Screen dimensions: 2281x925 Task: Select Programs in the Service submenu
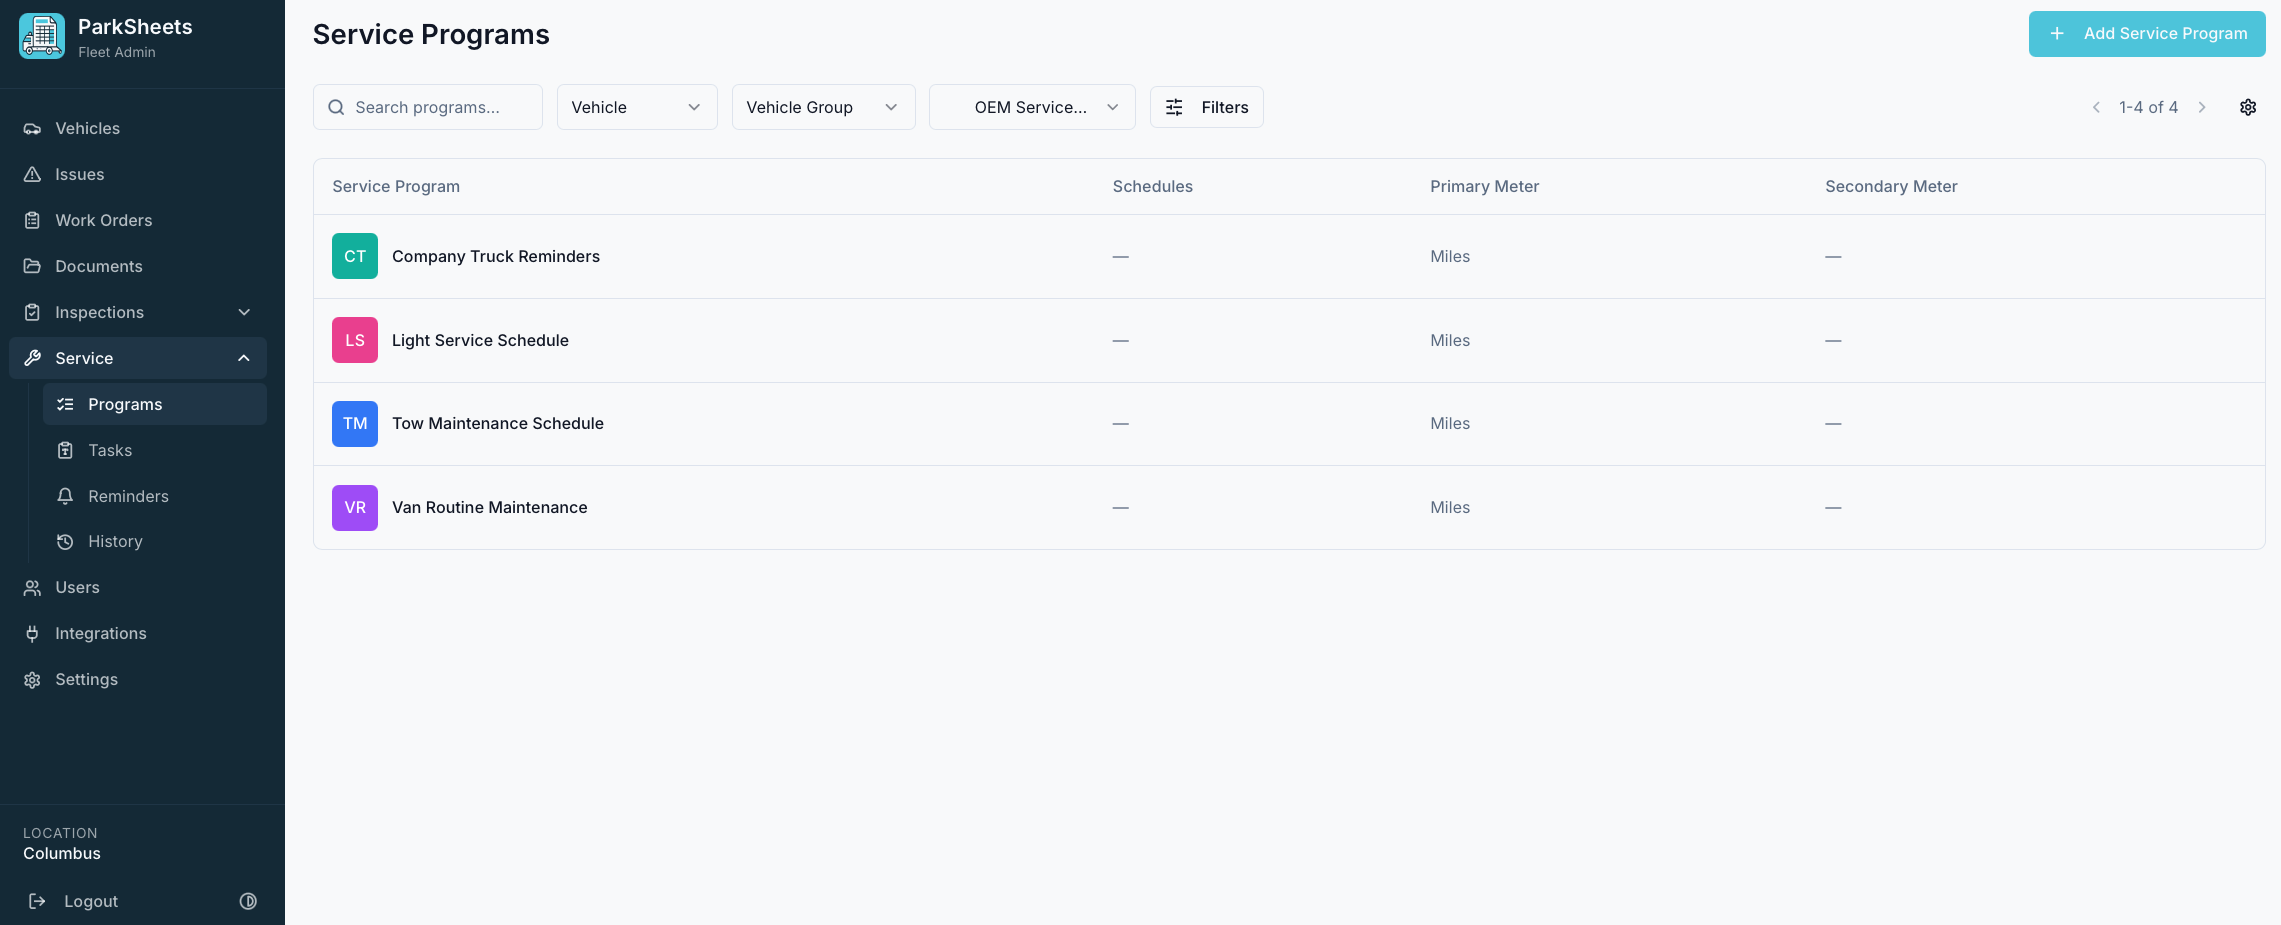[125, 404]
